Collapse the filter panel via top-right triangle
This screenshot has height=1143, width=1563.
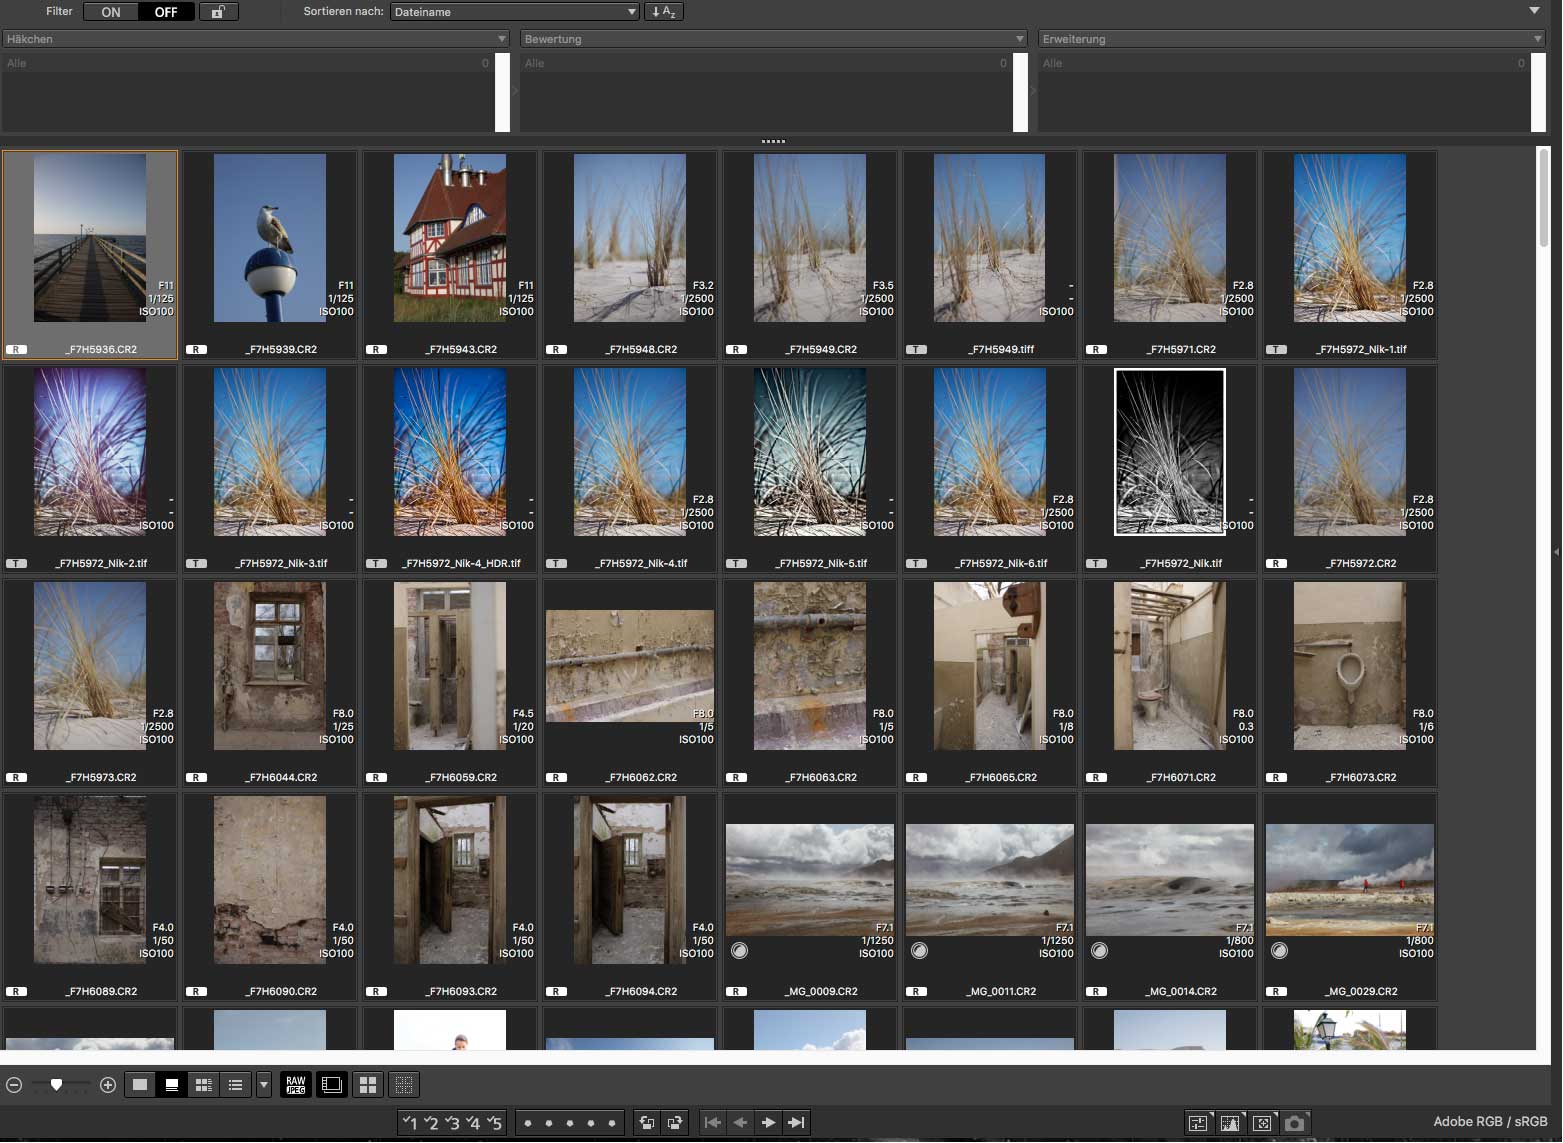(x=1534, y=11)
